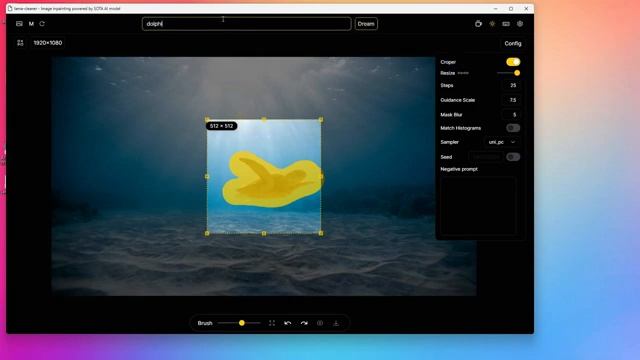
Task: Click the show original image icon
Action: (x=320, y=323)
